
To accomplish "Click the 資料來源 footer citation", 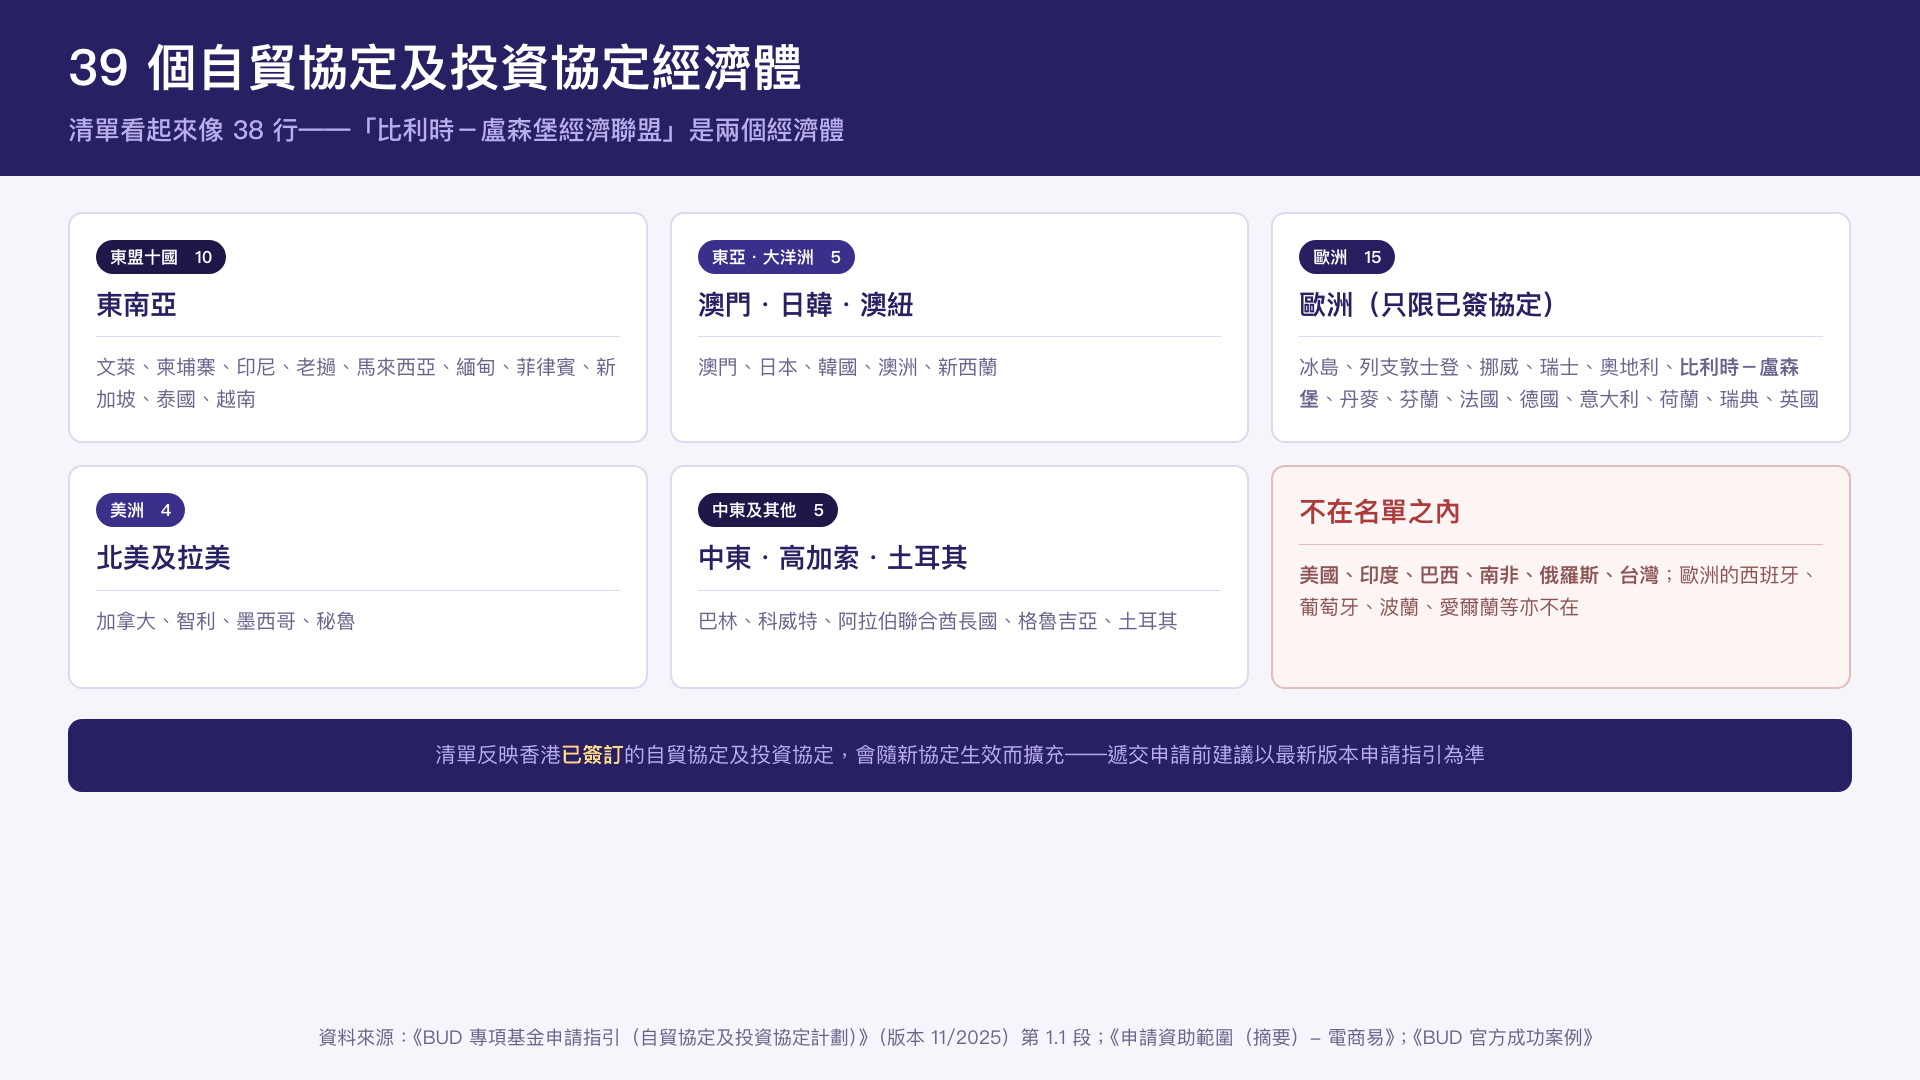I will click(956, 1037).
